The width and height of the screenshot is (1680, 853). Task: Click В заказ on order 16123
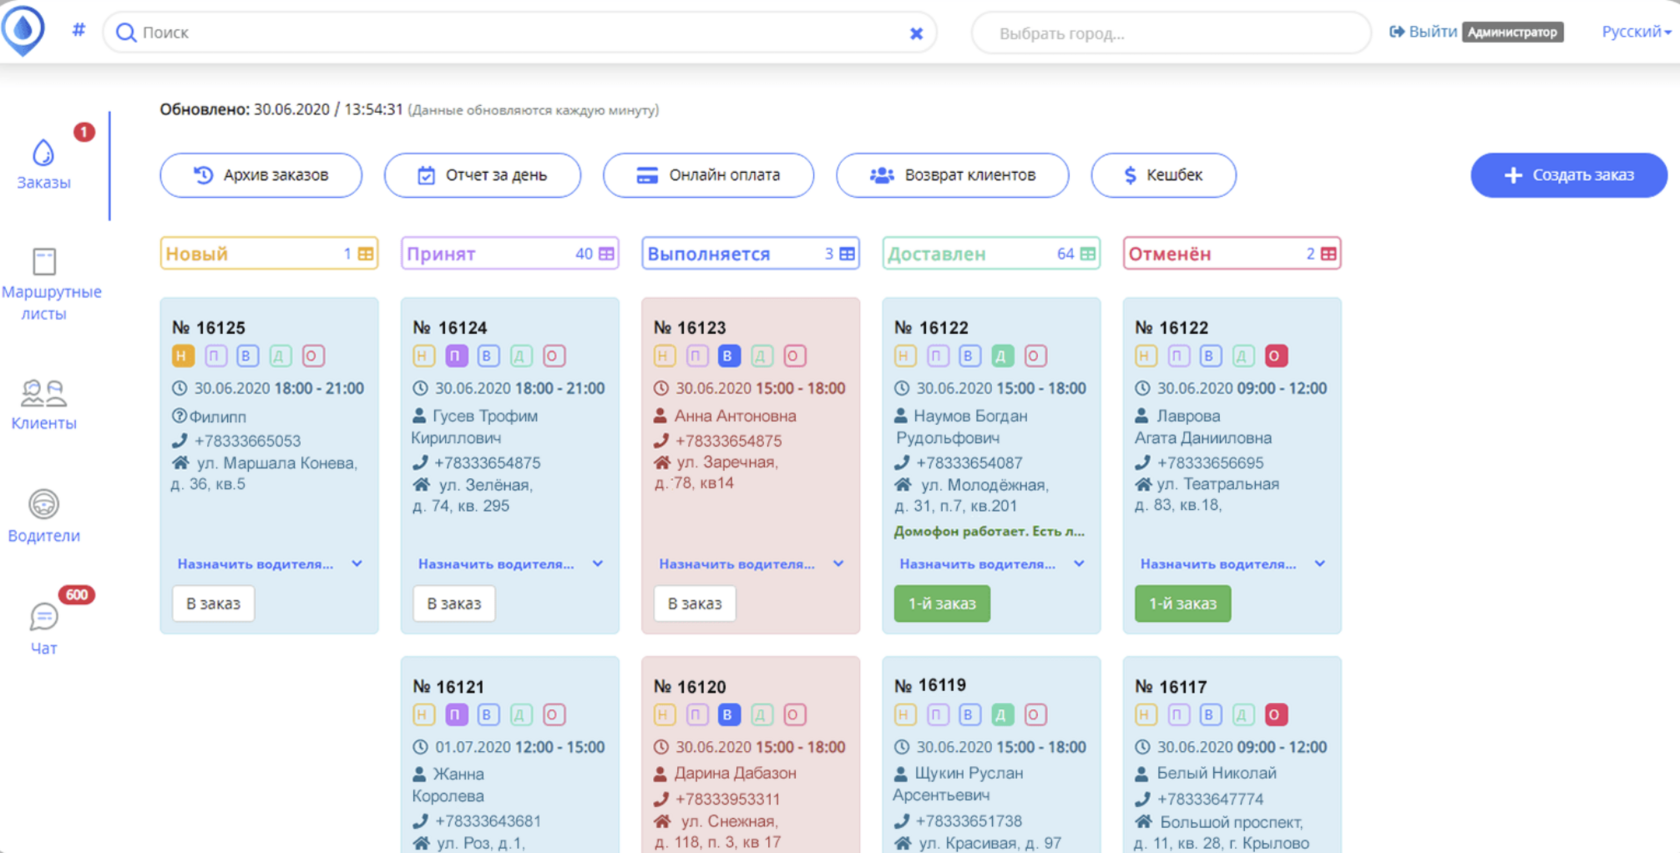coord(695,603)
